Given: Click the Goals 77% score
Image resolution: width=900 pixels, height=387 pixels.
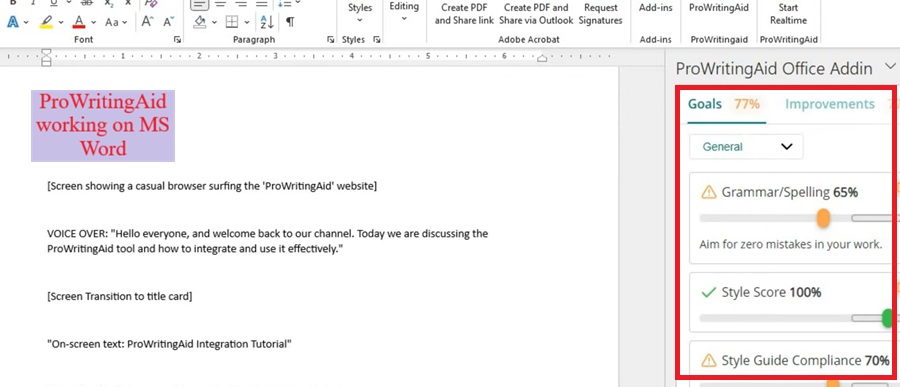Looking at the screenshot, I should click(x=747, y=104).
